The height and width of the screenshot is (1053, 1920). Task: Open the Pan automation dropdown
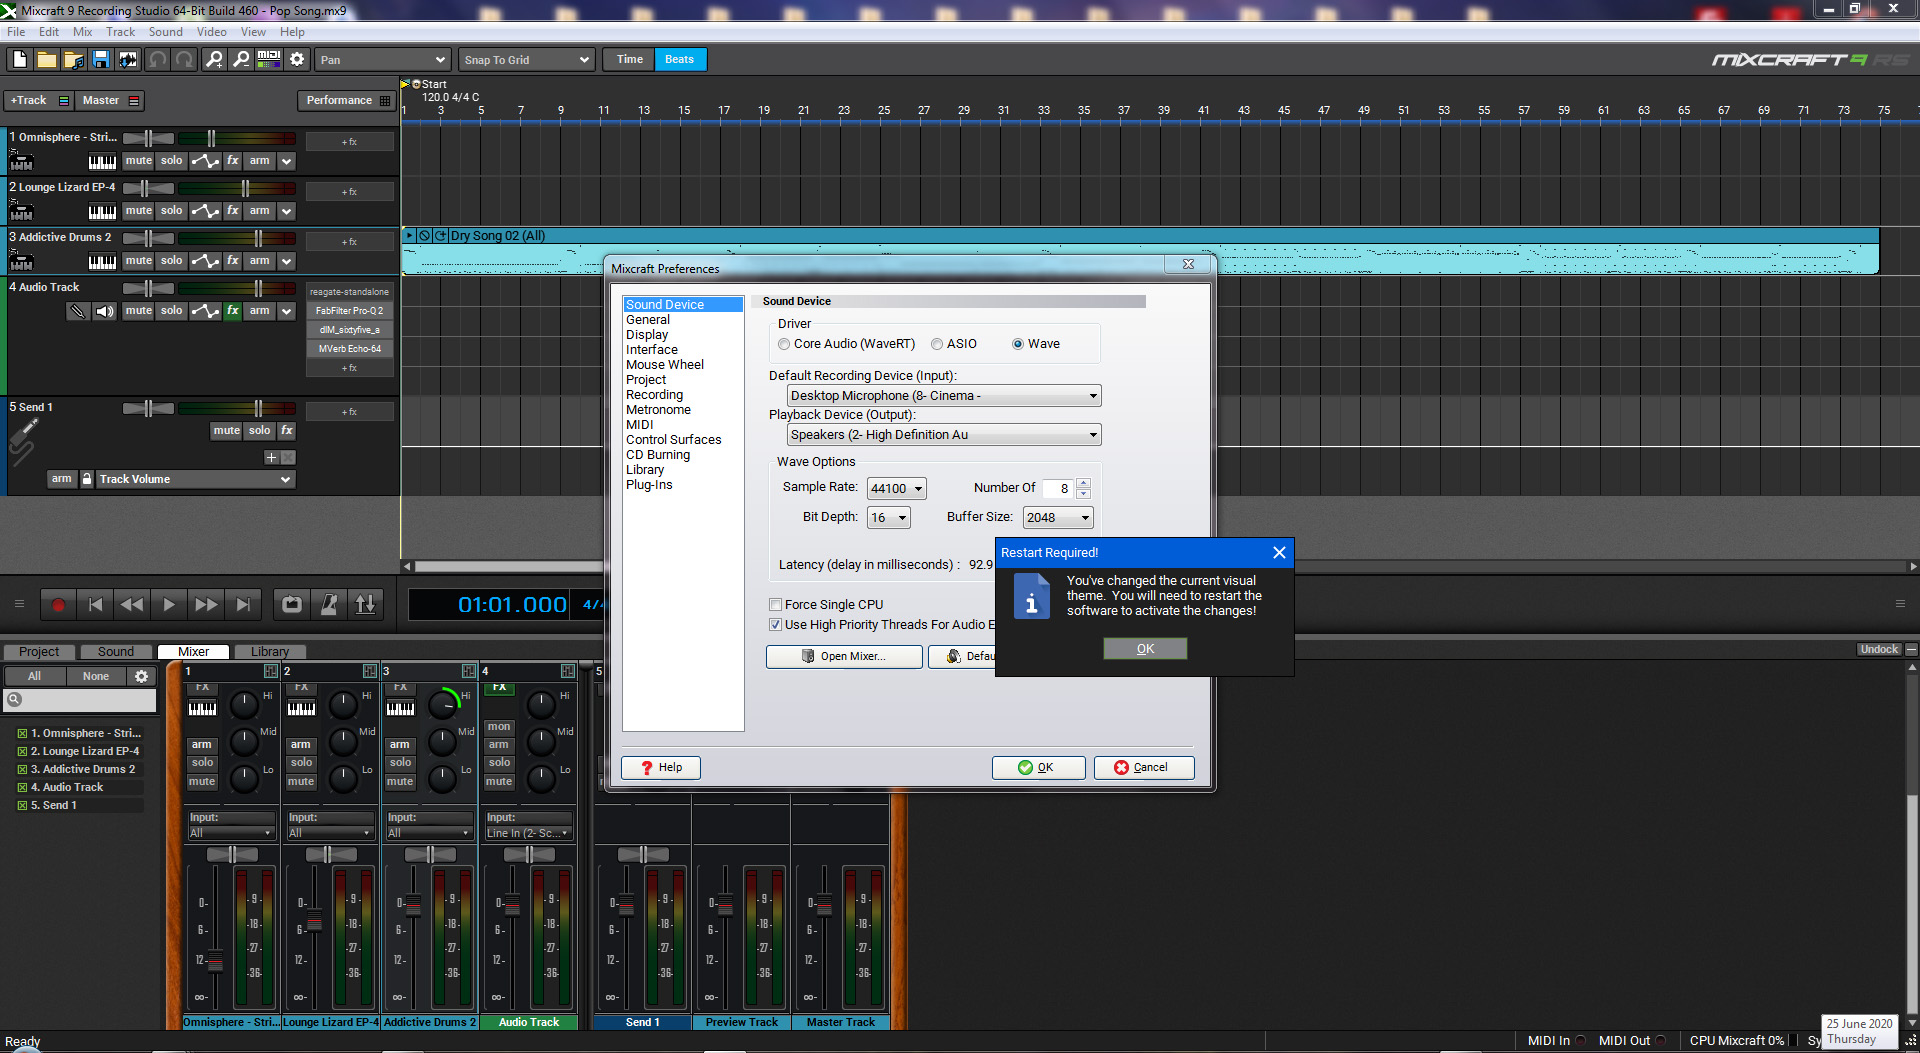point(382,60)
